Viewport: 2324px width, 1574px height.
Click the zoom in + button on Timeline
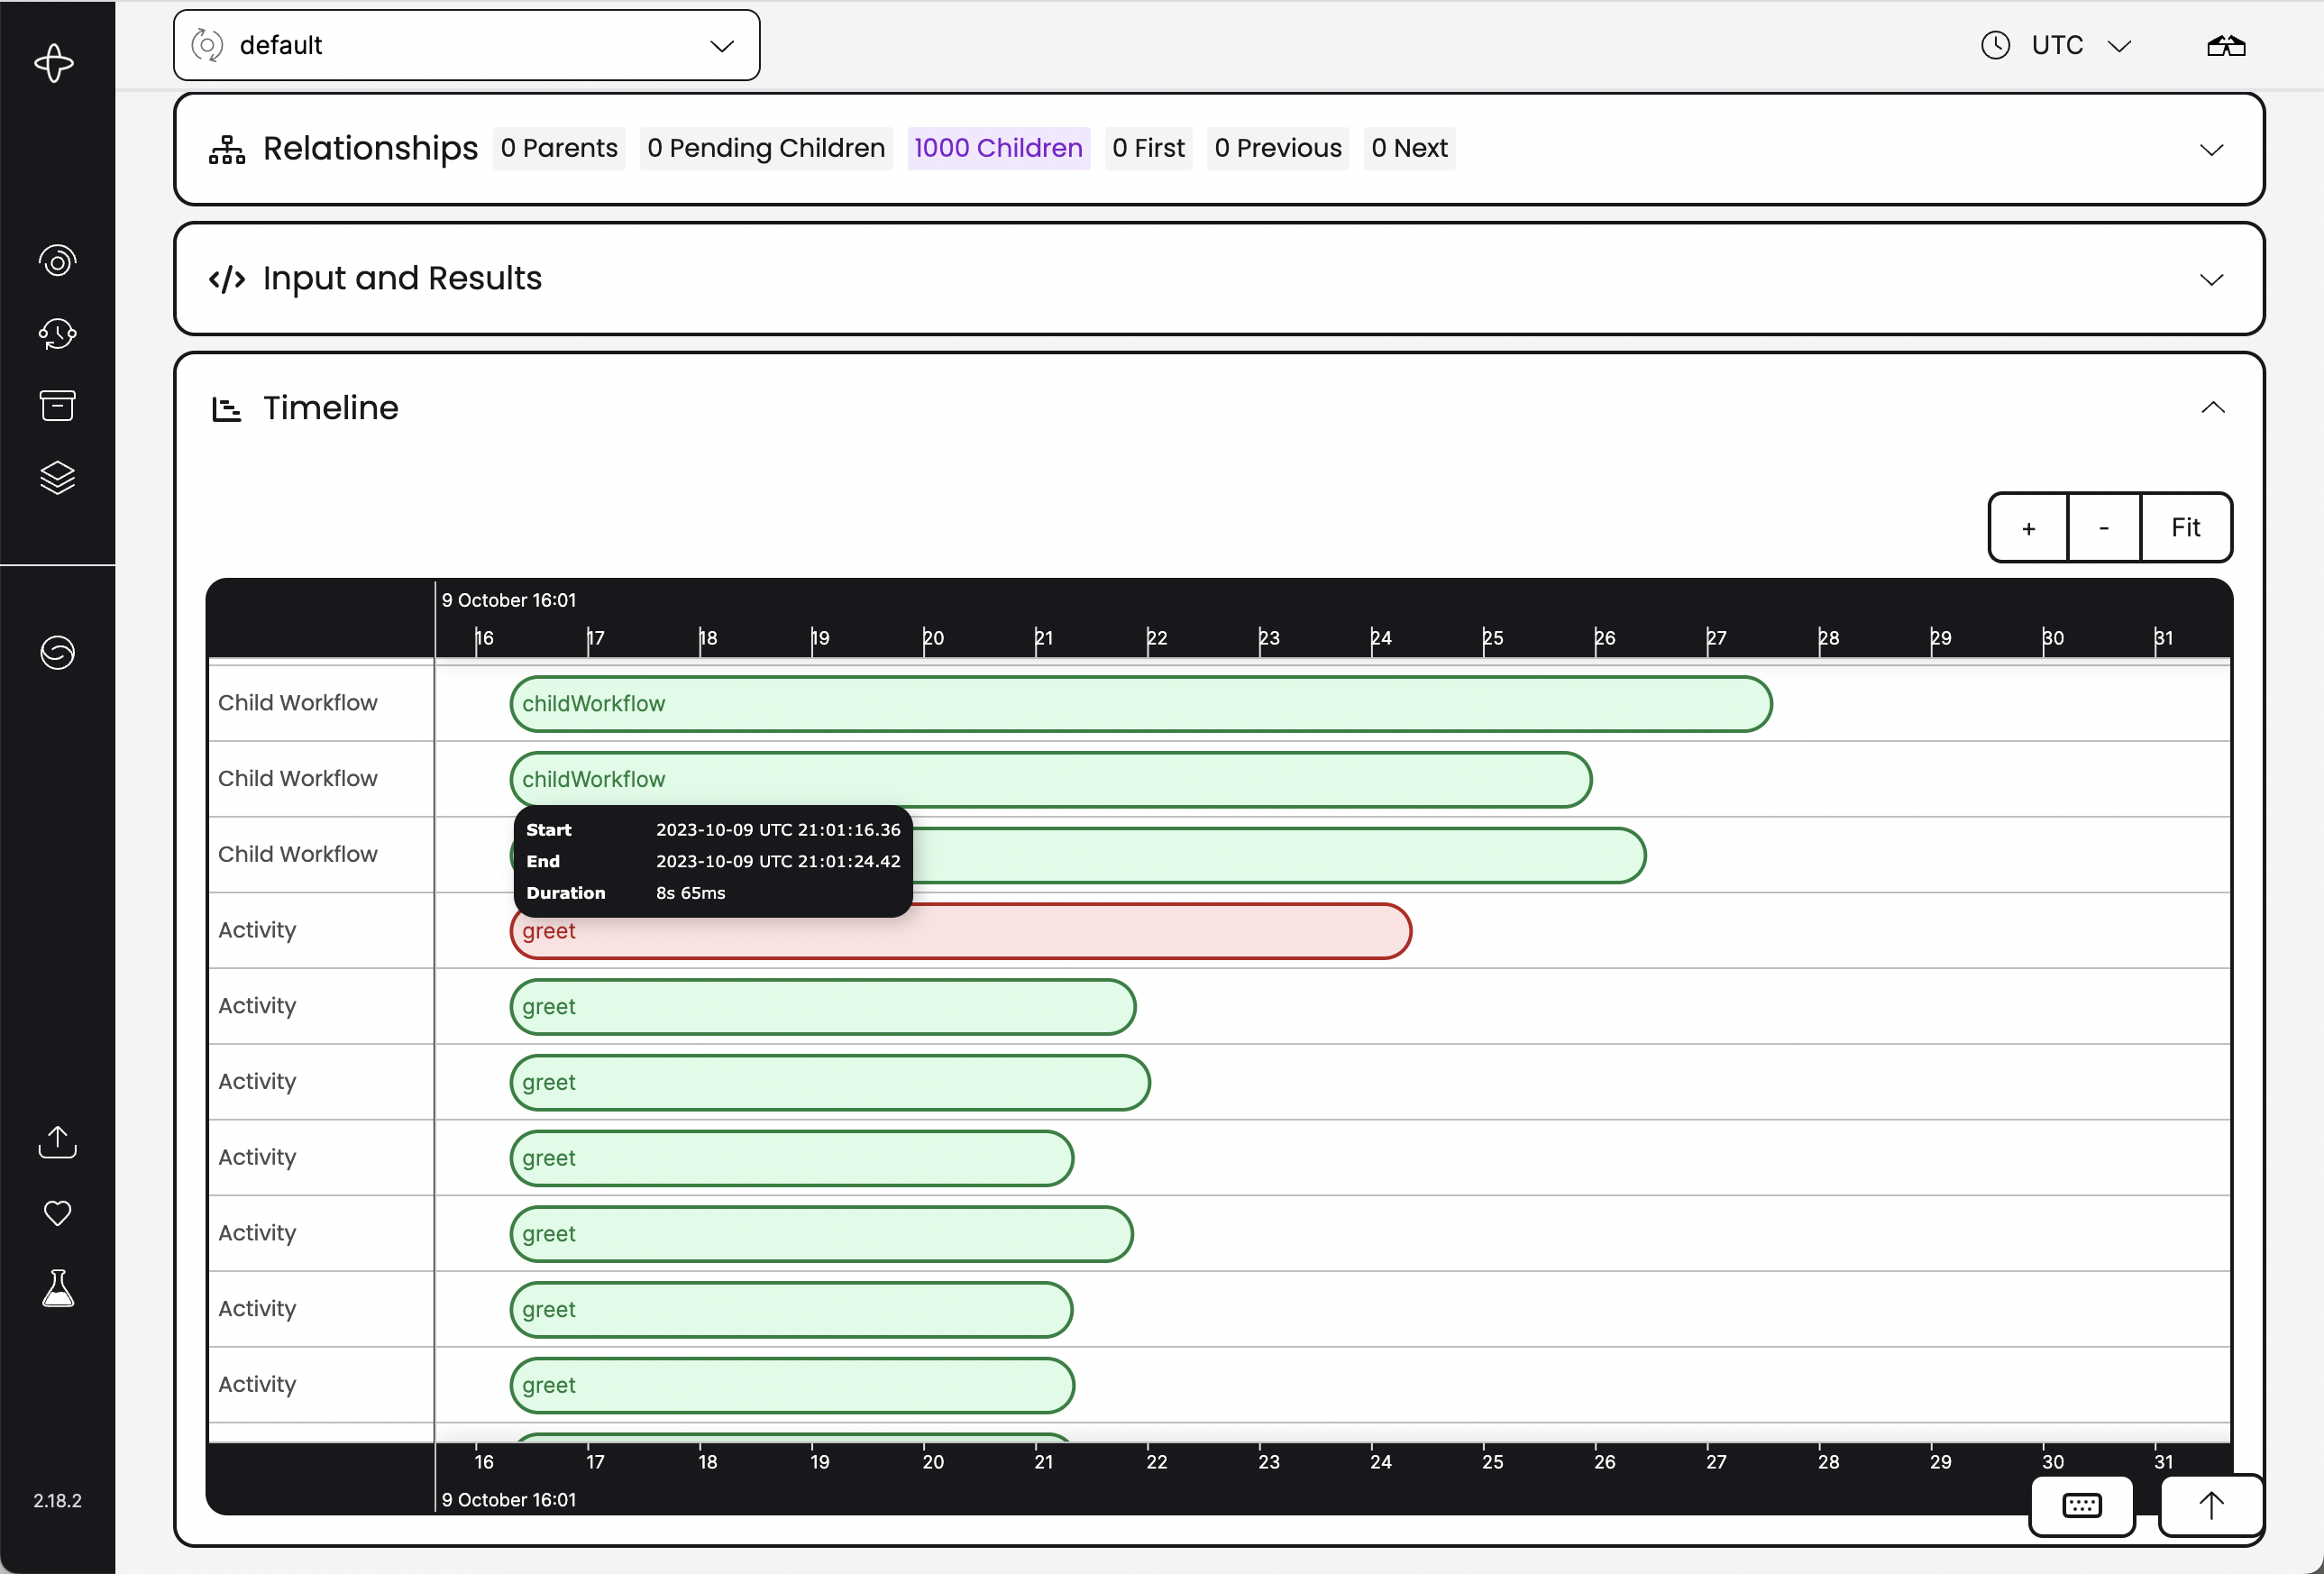2027,527
